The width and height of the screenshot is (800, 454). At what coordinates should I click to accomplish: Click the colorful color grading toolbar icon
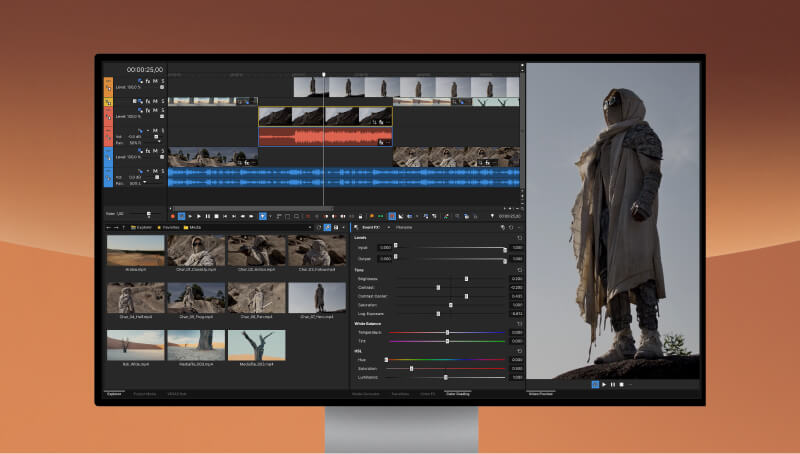pyautogui.click(x=445, y=216)
